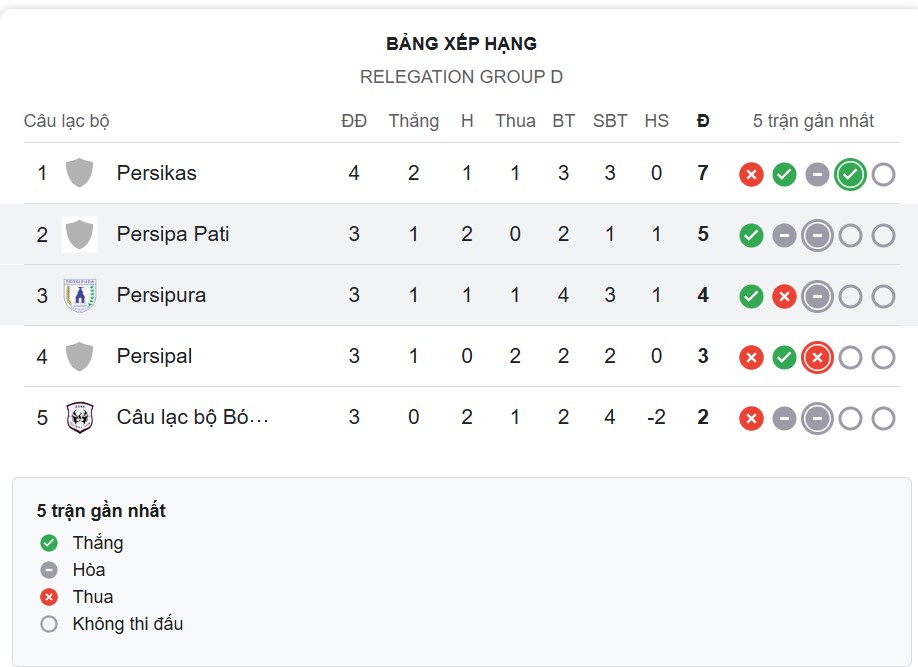Image resolution: width=918 pixels, height=667 pixels.
Task: Click the Đ points column header
Action: (703, 120)
